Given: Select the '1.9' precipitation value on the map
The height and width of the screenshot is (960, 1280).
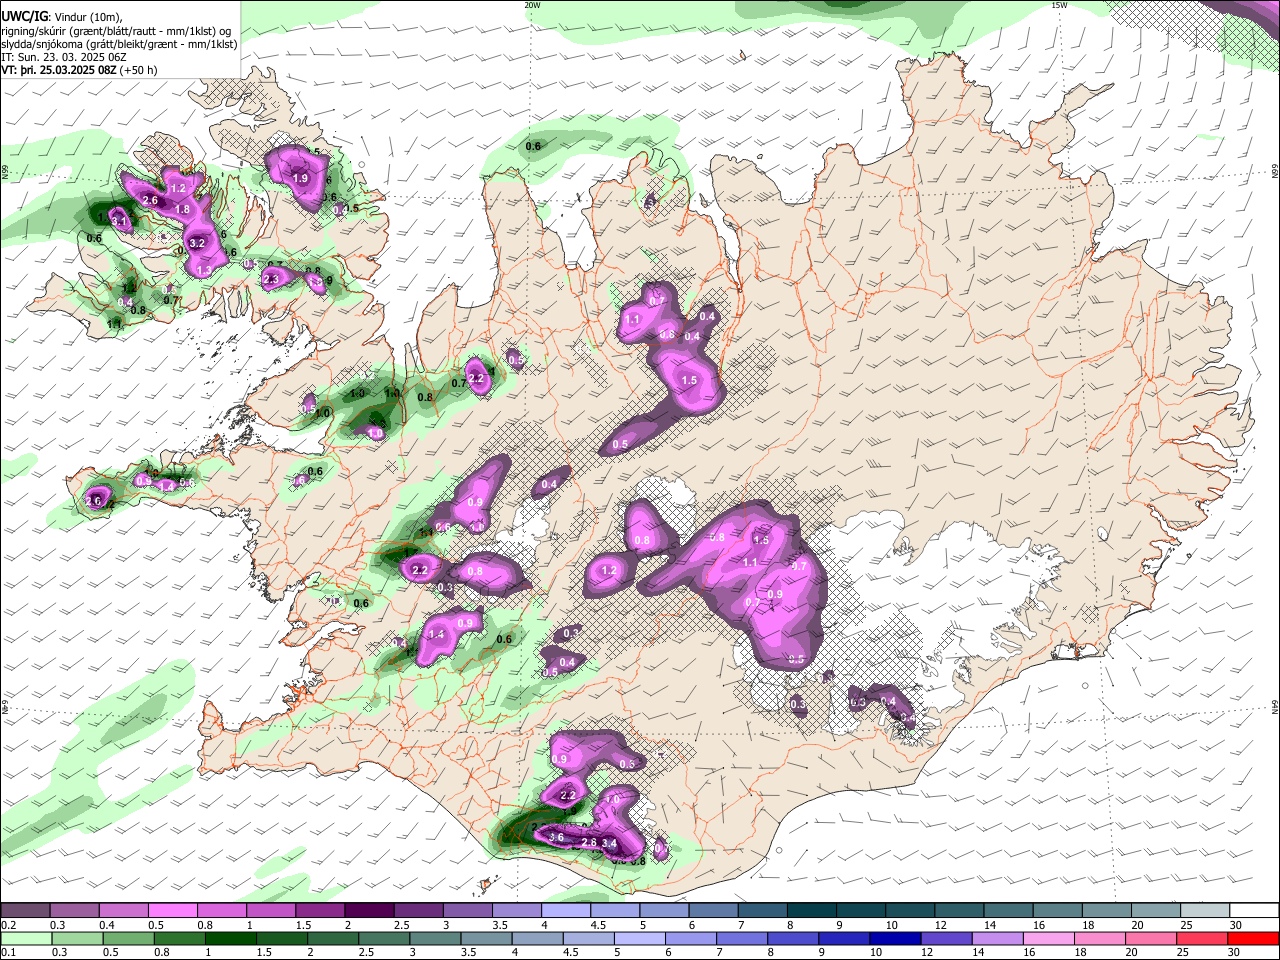Looking at the screenshot, I should (x=300, y=178).
